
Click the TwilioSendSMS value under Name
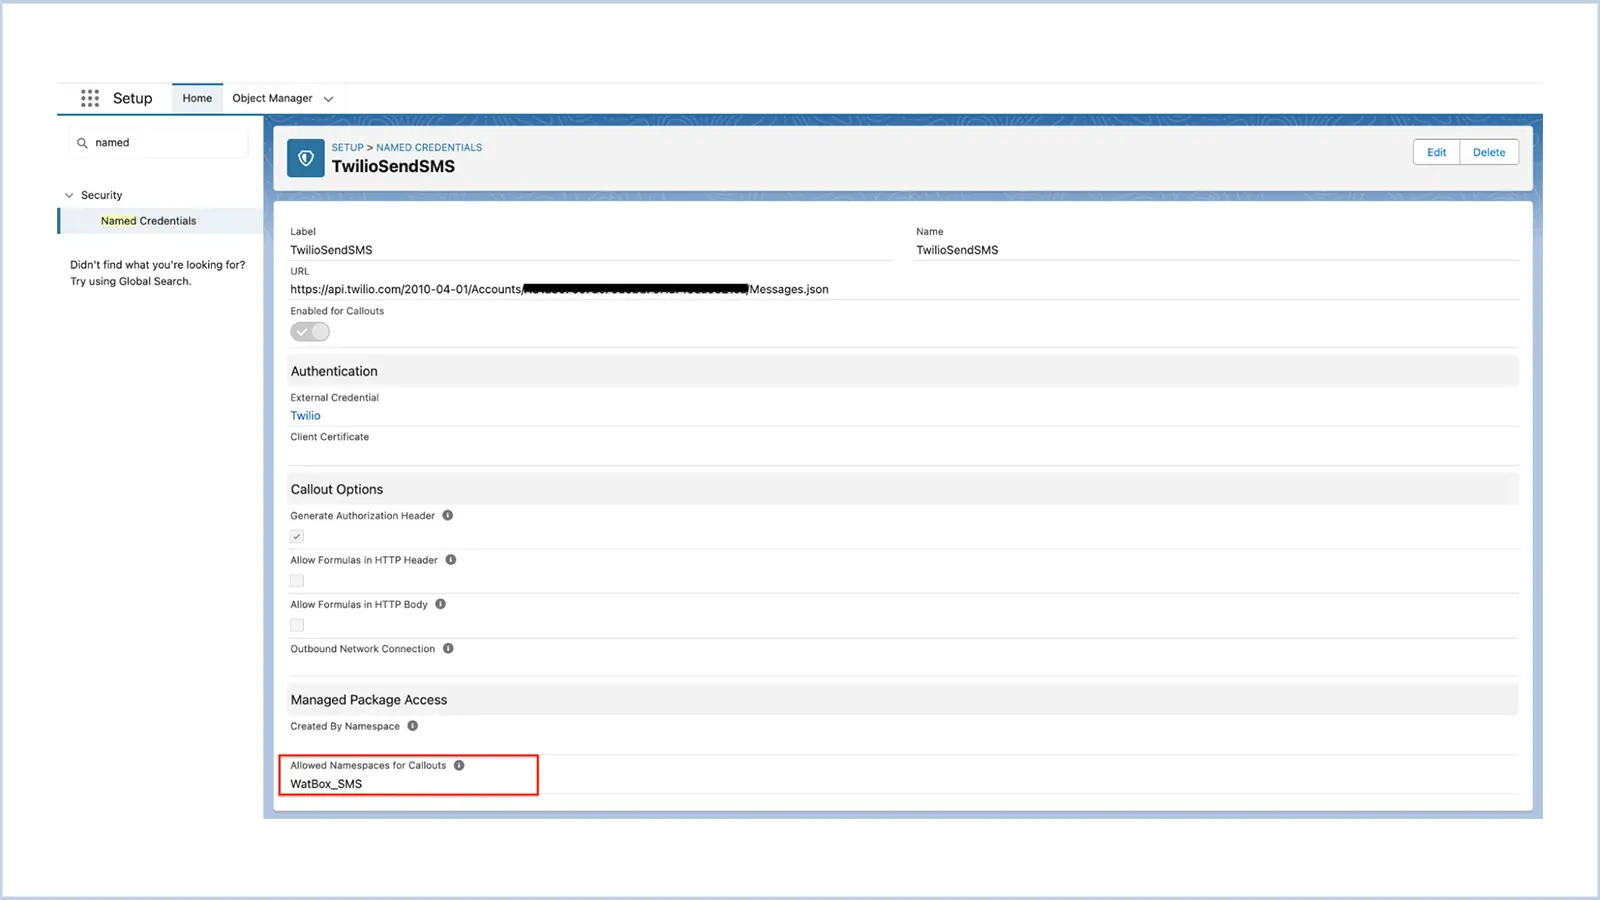click(957, 250)
